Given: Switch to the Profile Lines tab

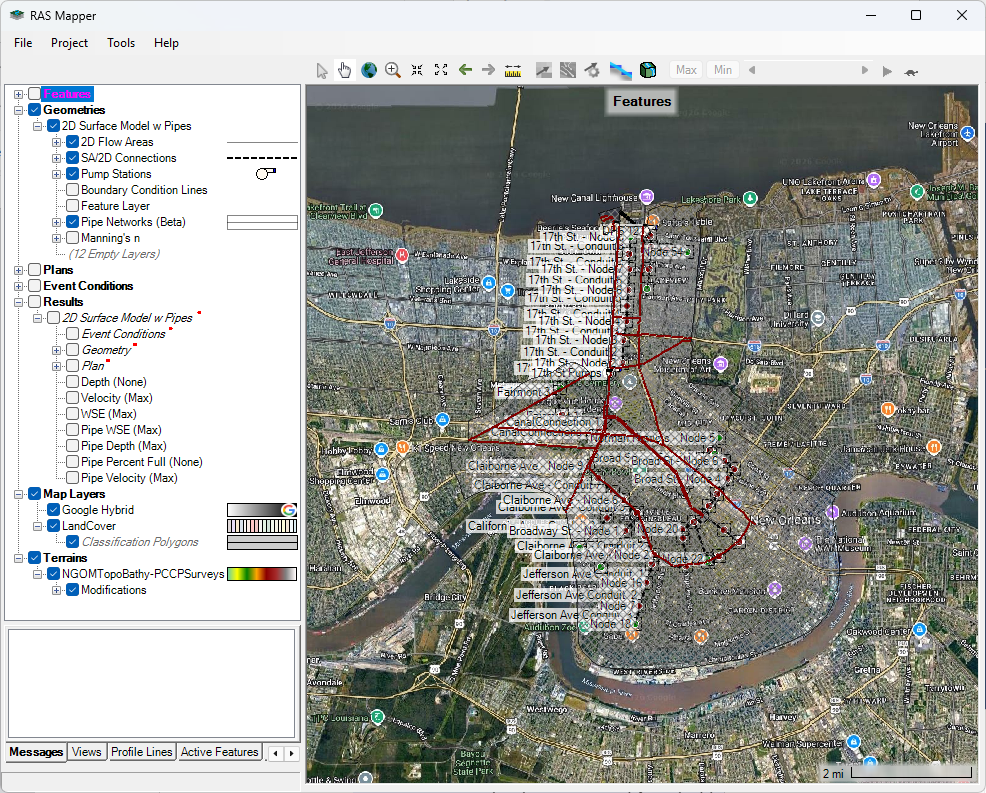Looking at the screenshot, I should click(x=141, y=752).
